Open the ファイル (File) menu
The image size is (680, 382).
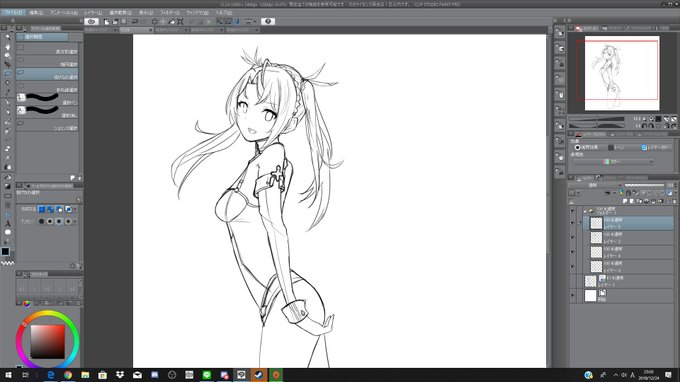(13, 13)
